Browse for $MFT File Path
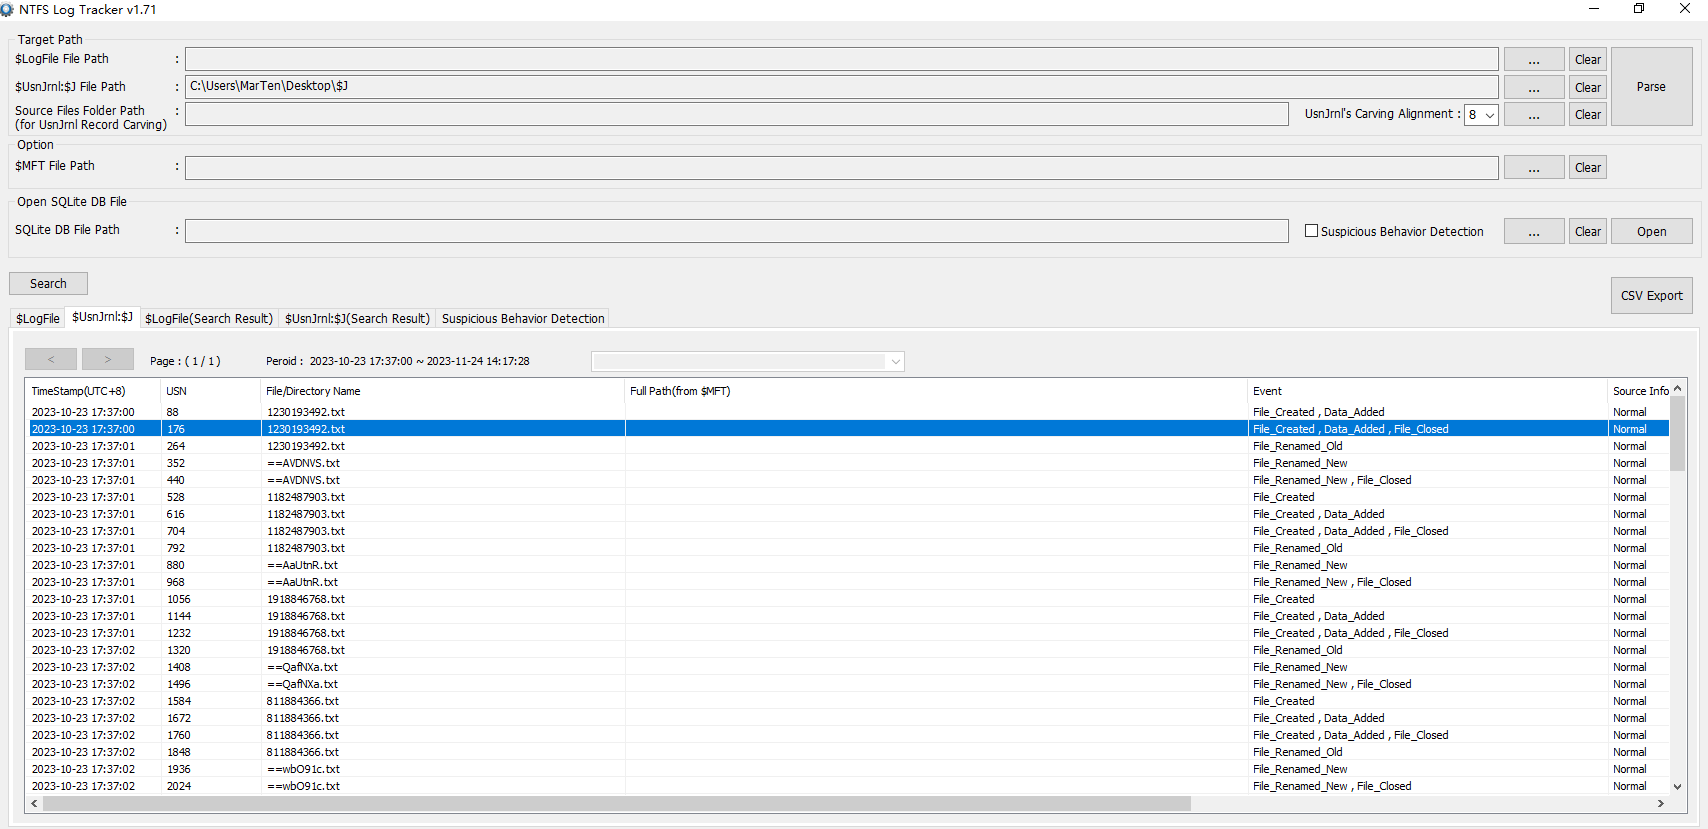Viewport: 1708px width, 829px height. point(1534,168)
